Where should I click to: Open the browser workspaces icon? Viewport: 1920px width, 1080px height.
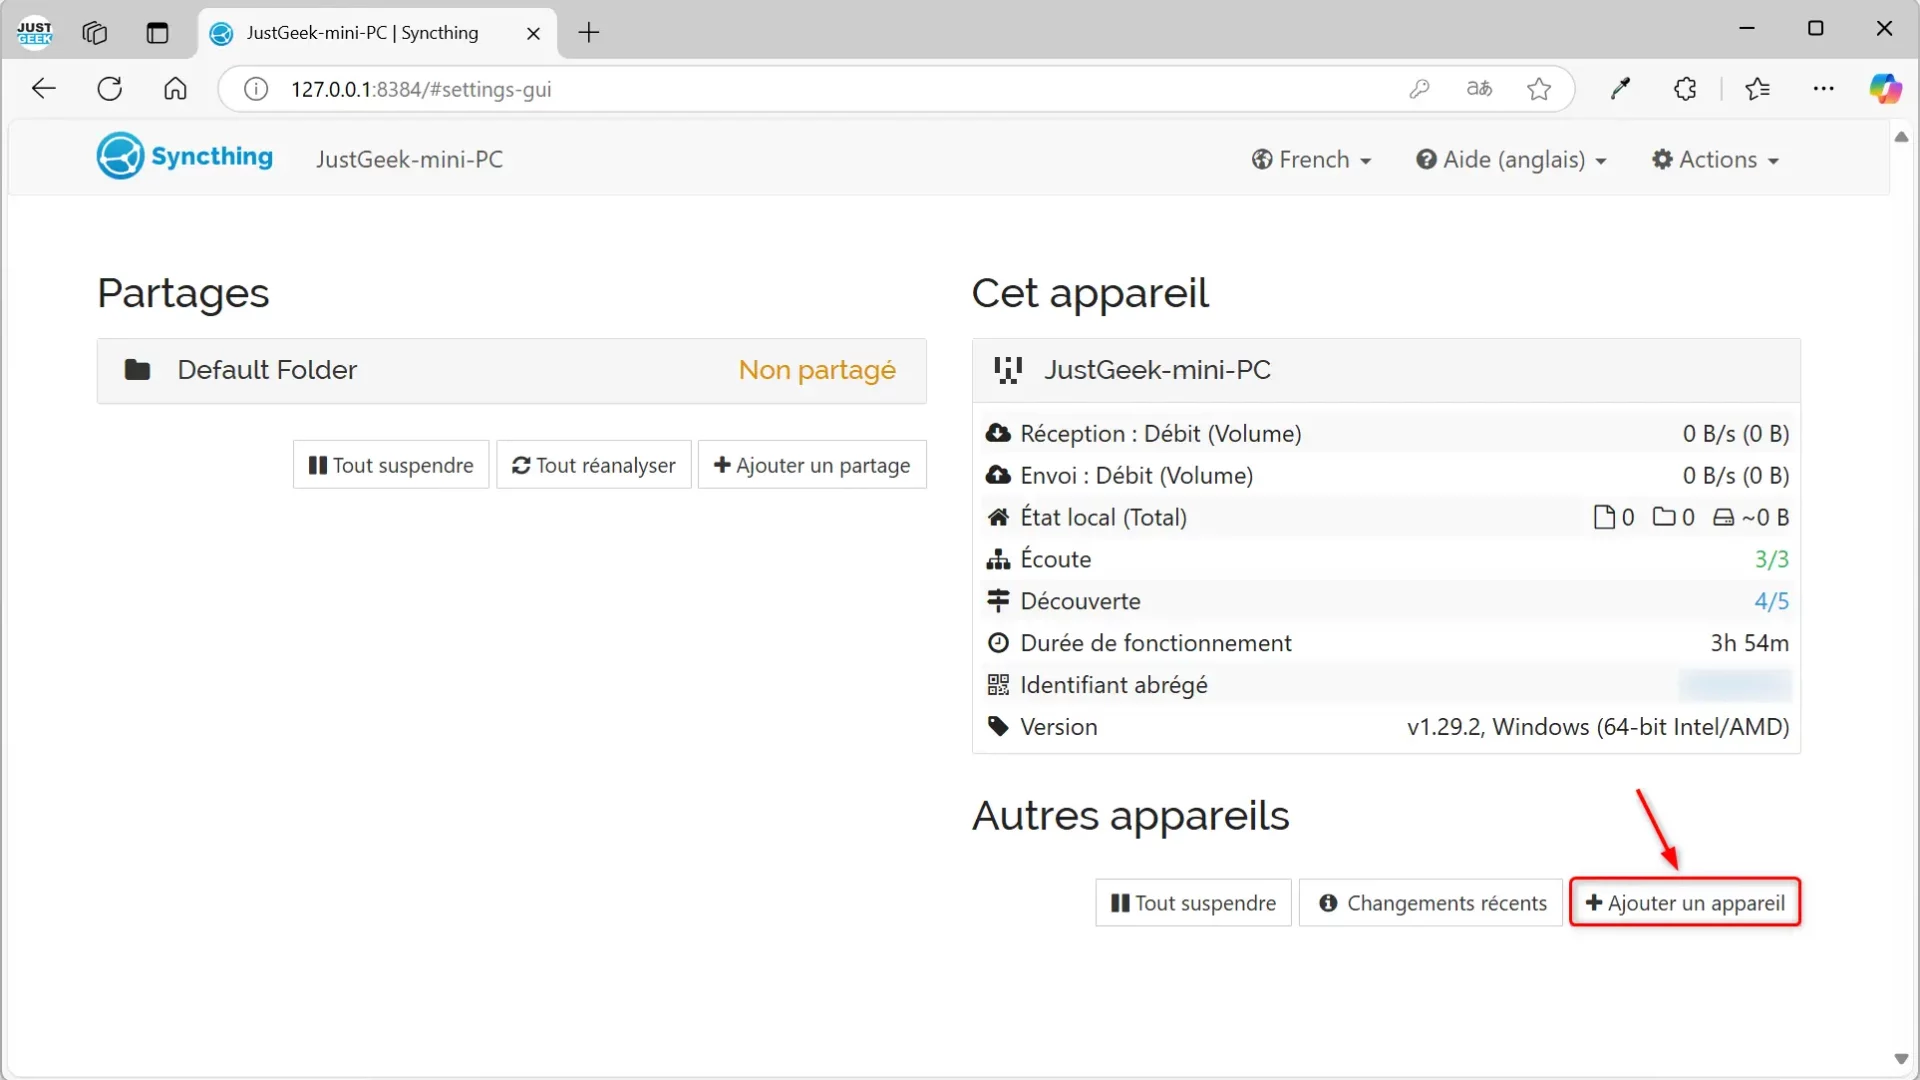click(x=94, y=33)
